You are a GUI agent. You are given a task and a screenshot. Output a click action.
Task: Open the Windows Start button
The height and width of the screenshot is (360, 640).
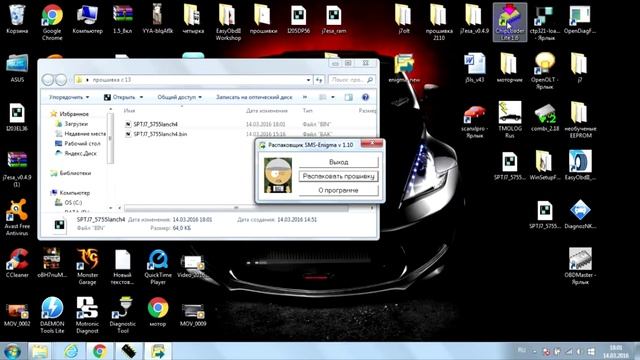12,351
